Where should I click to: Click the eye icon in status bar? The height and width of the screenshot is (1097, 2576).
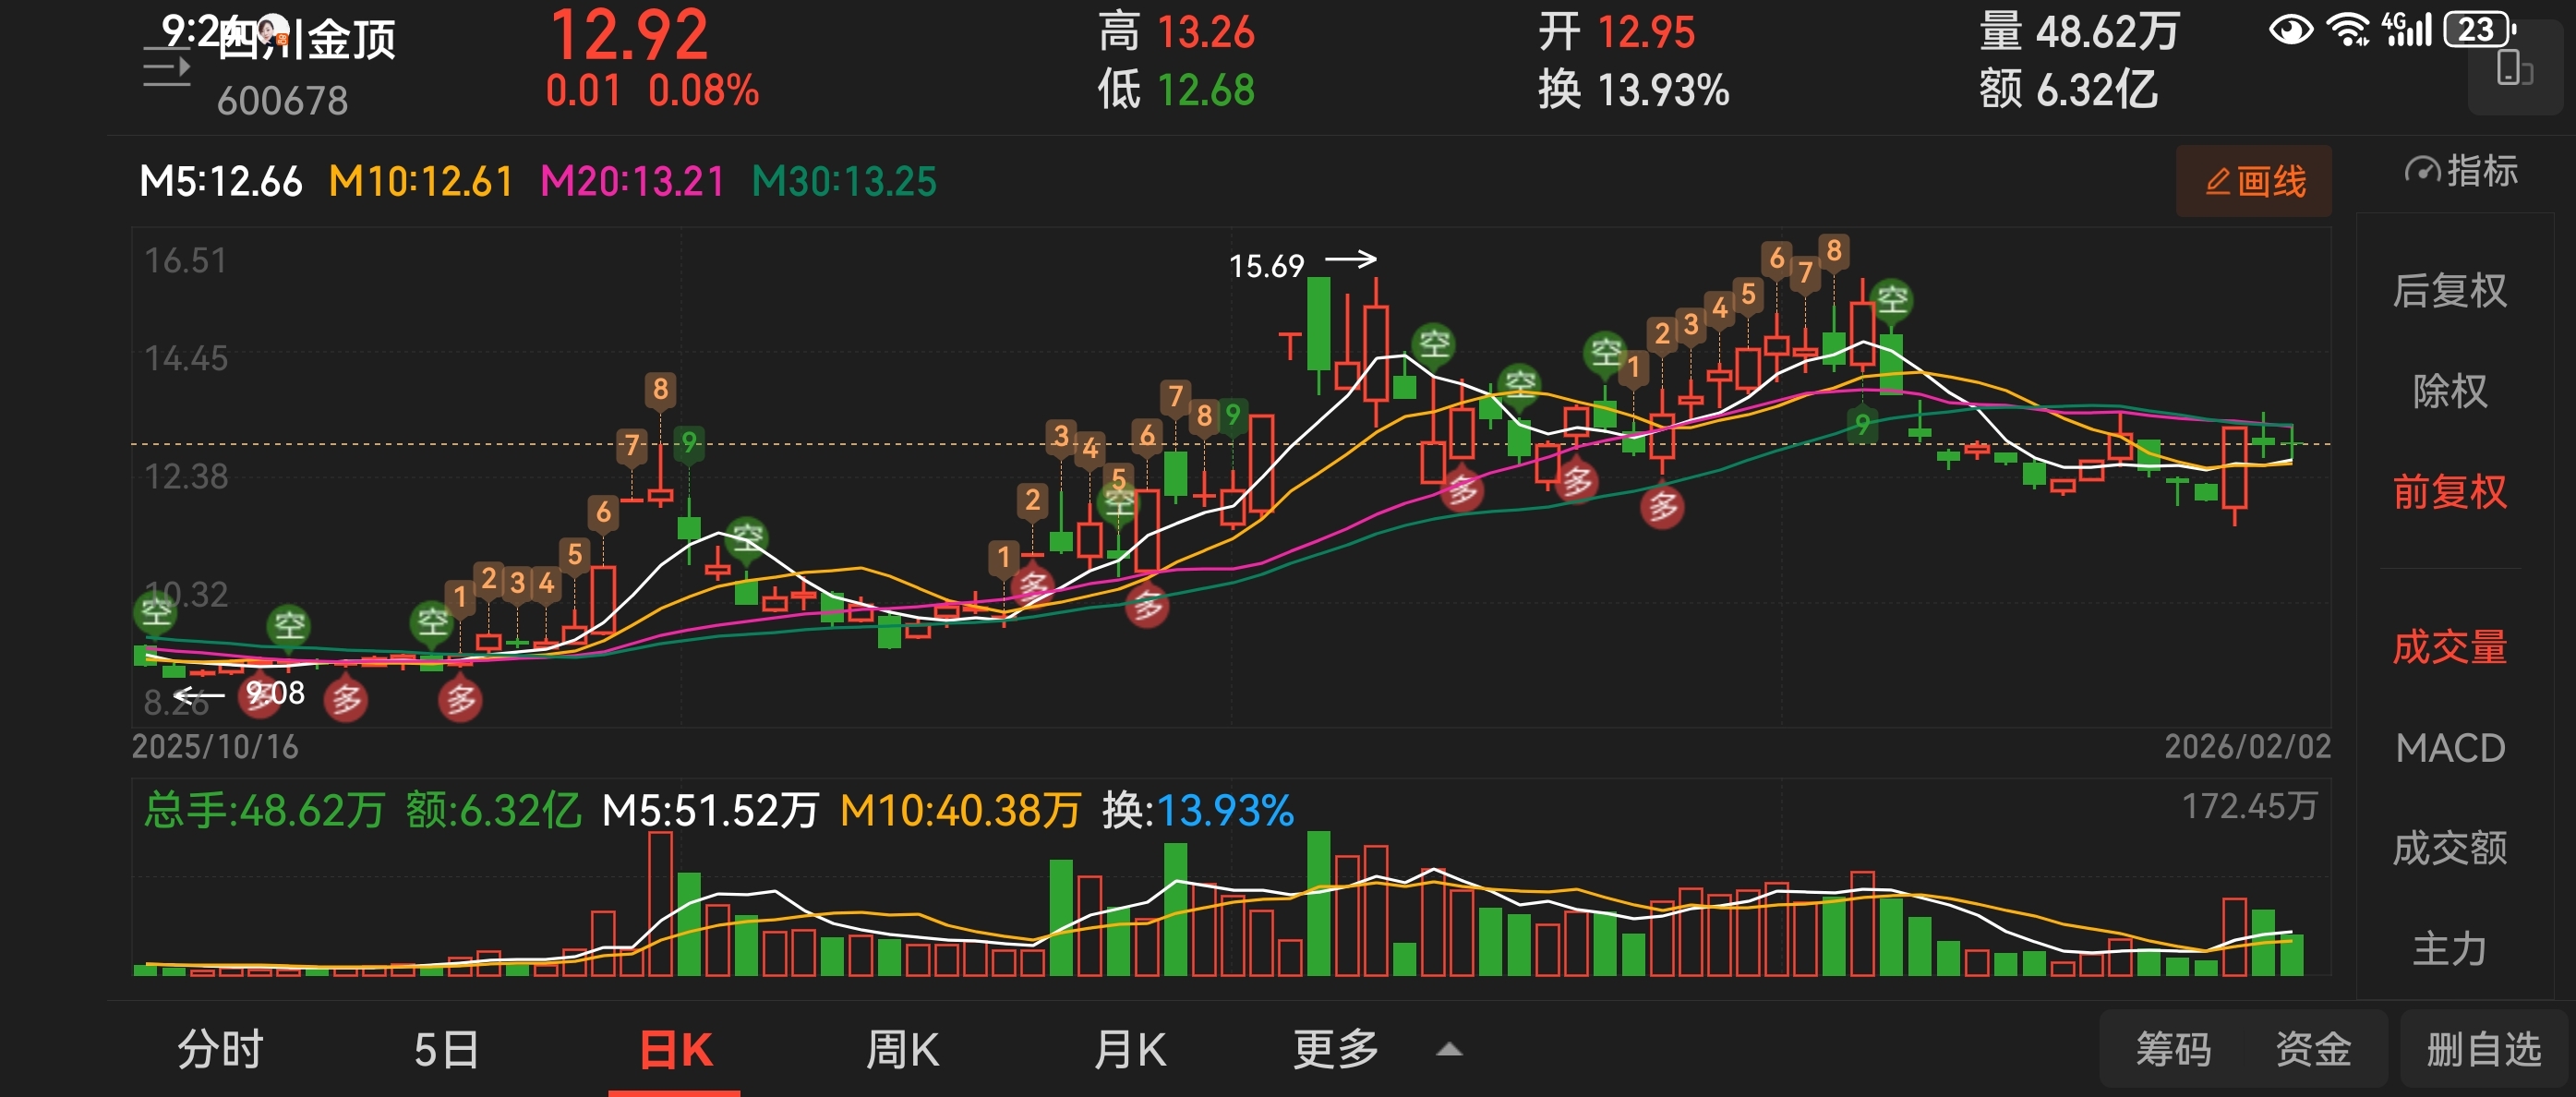click(2290, 30)
